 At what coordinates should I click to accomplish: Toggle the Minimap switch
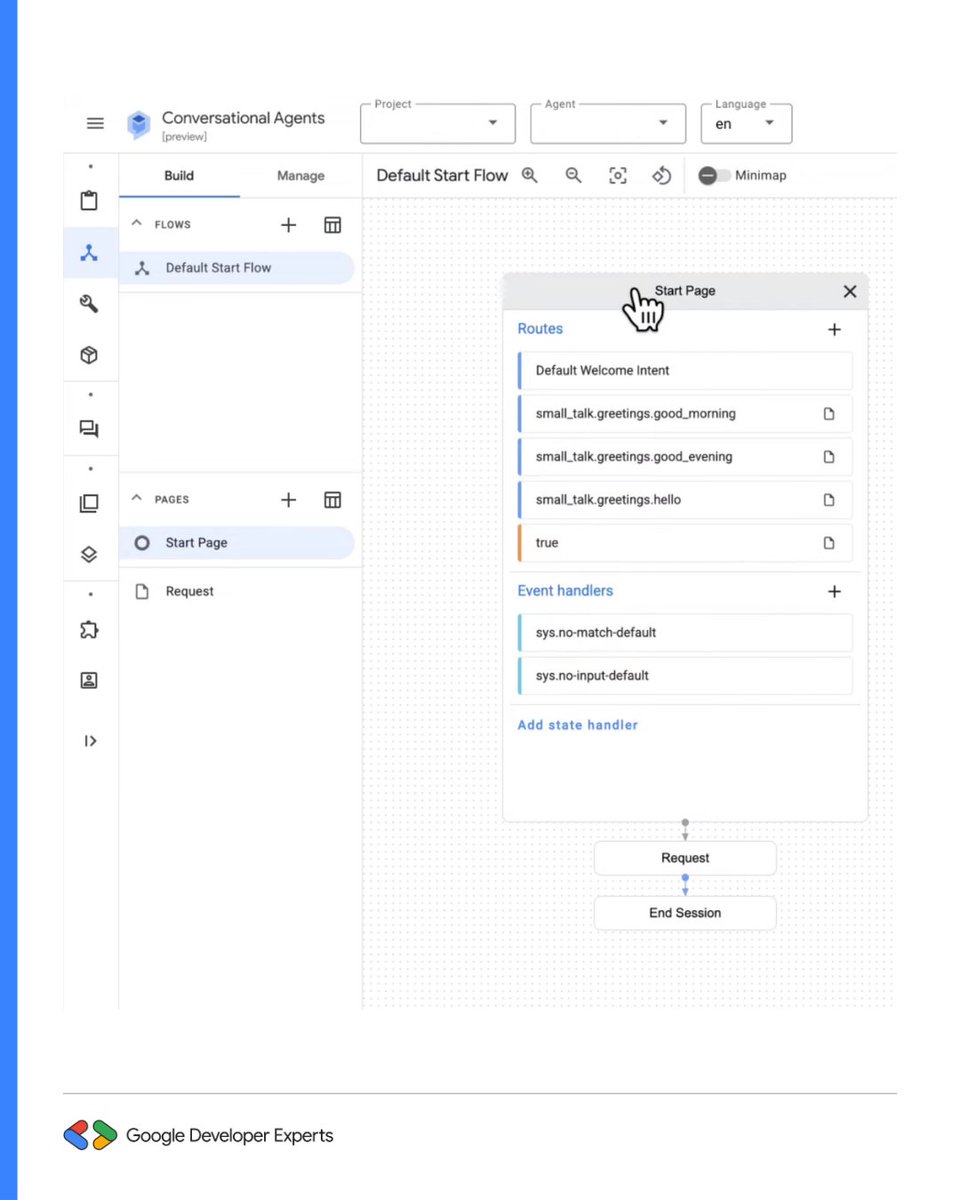[714, 175]
